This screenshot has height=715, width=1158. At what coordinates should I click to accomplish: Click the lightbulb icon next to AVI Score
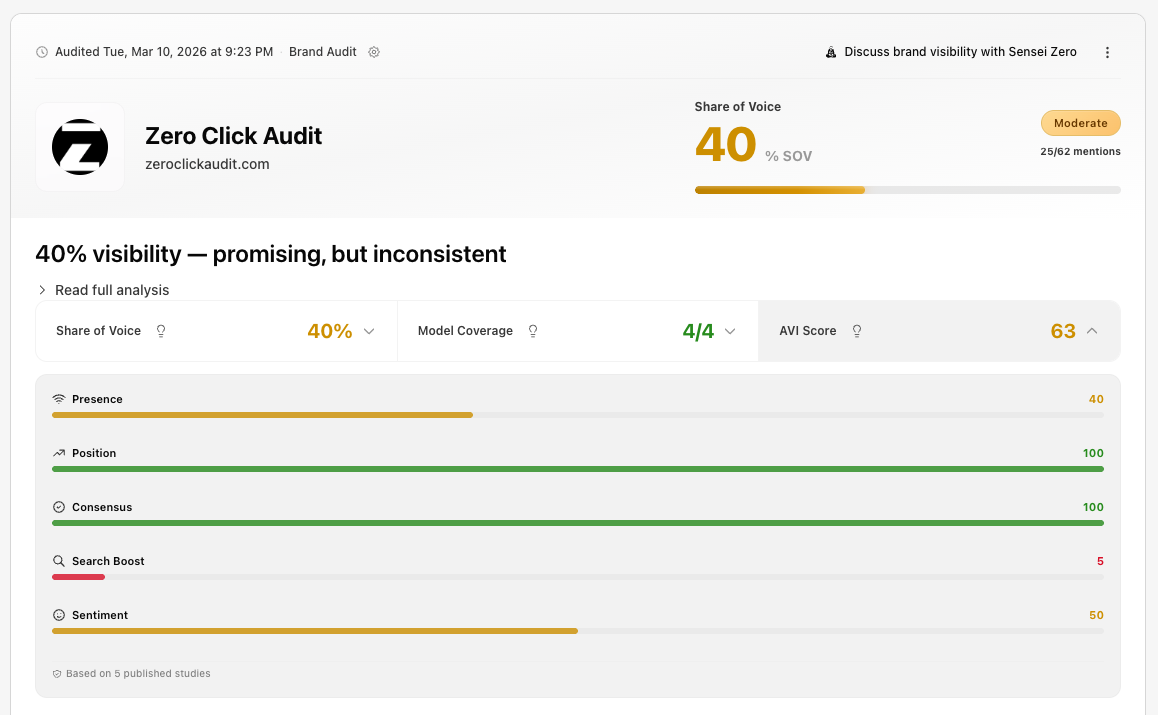click(856, 331)
